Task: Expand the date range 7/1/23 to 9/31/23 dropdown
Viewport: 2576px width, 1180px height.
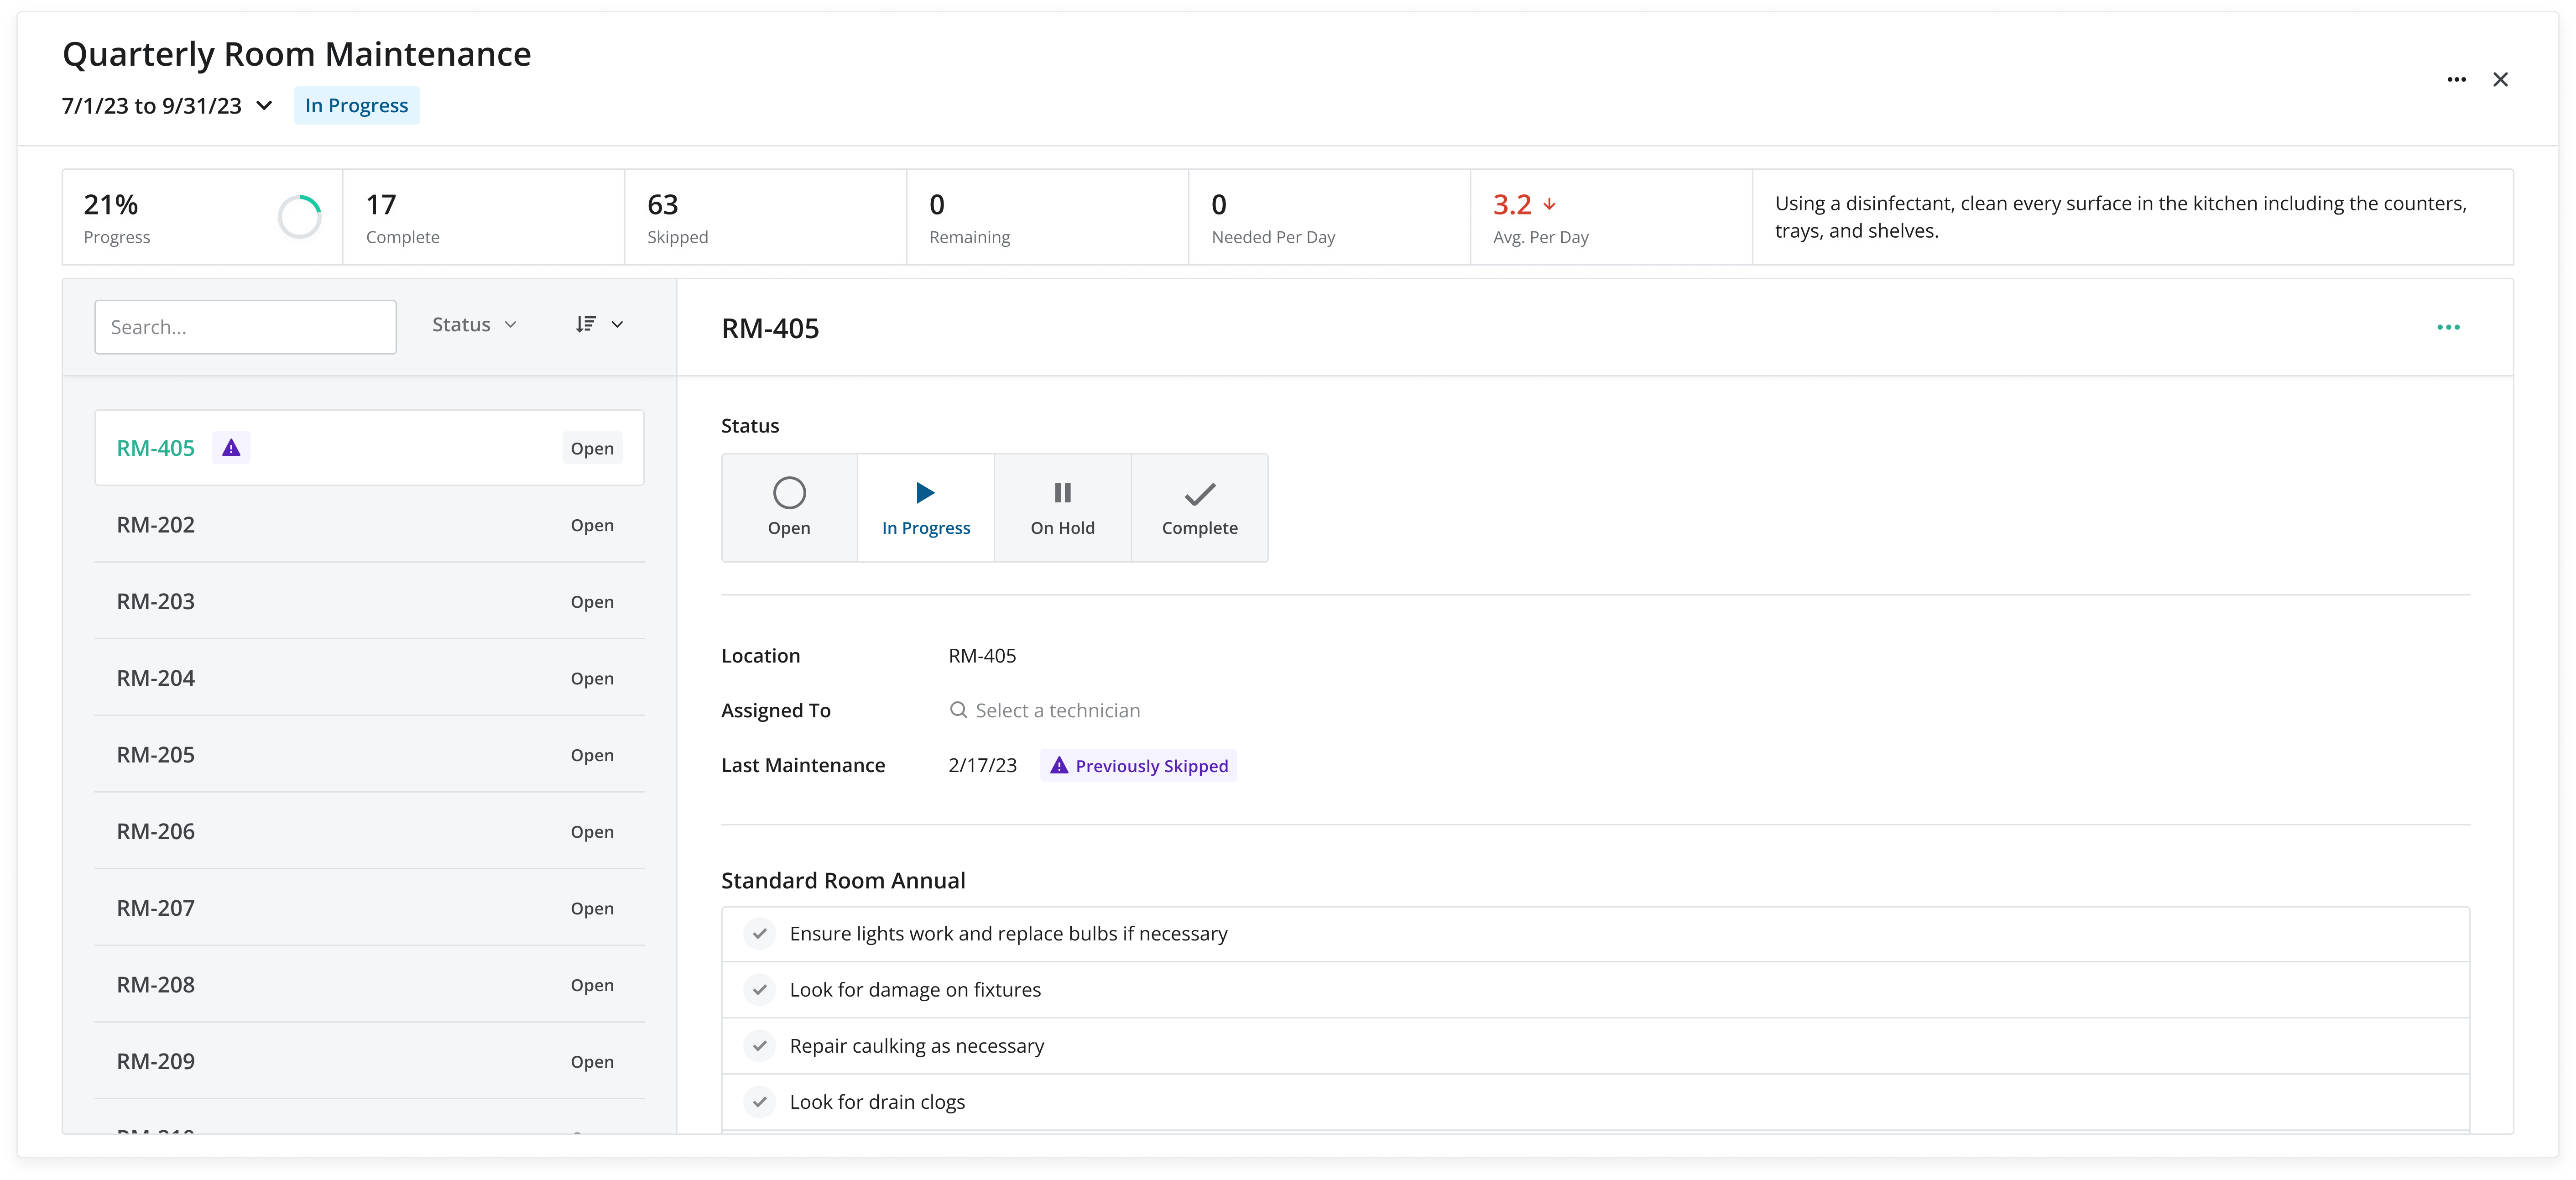Action: pos(264,106)
